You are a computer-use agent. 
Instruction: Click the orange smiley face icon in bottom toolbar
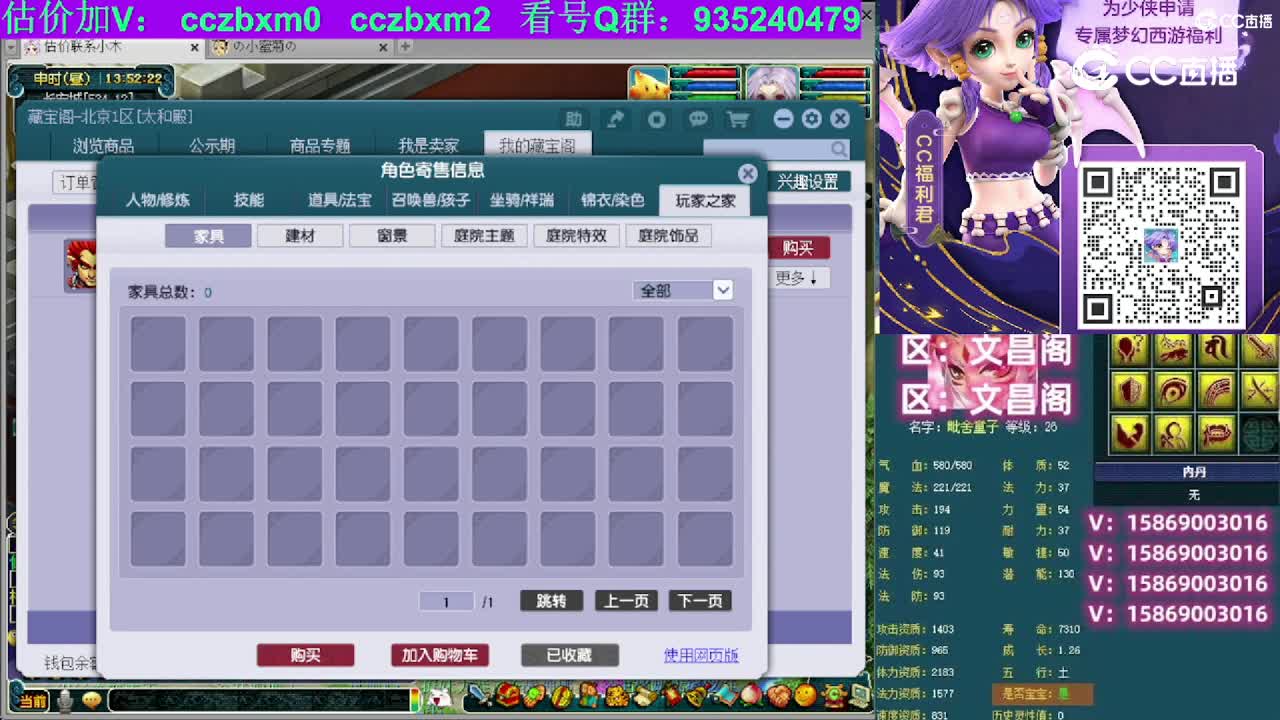point(803,694)
